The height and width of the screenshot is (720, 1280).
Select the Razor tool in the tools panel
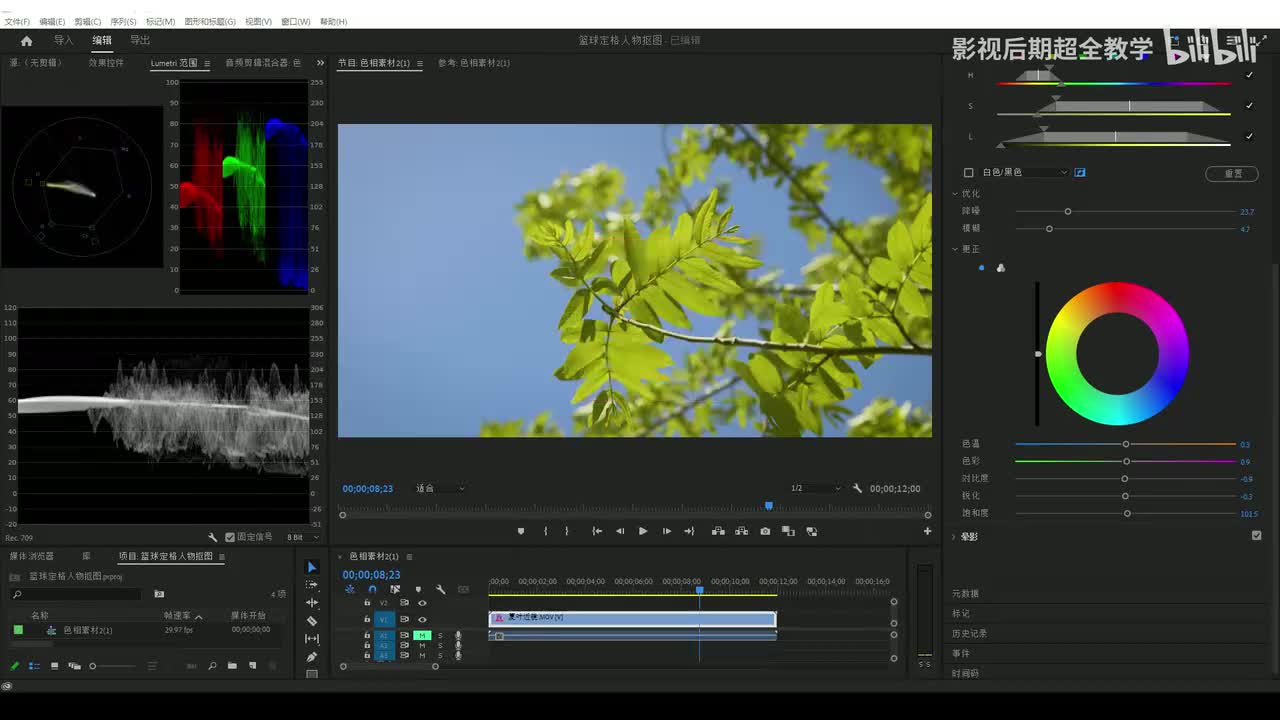click(x=312, y=621)
